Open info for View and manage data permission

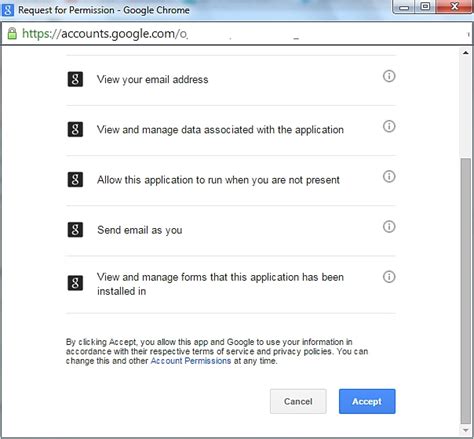pos(389,126)
